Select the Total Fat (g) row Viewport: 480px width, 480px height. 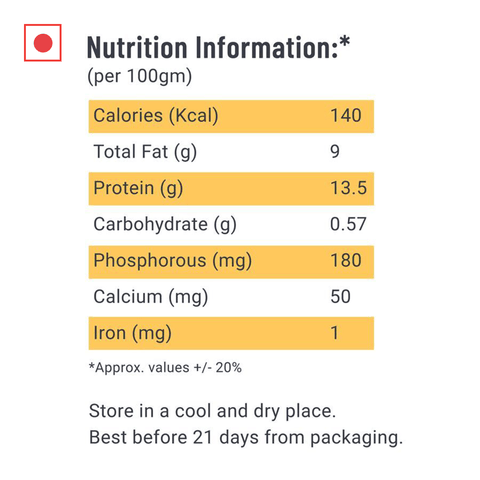coord(231,152)
